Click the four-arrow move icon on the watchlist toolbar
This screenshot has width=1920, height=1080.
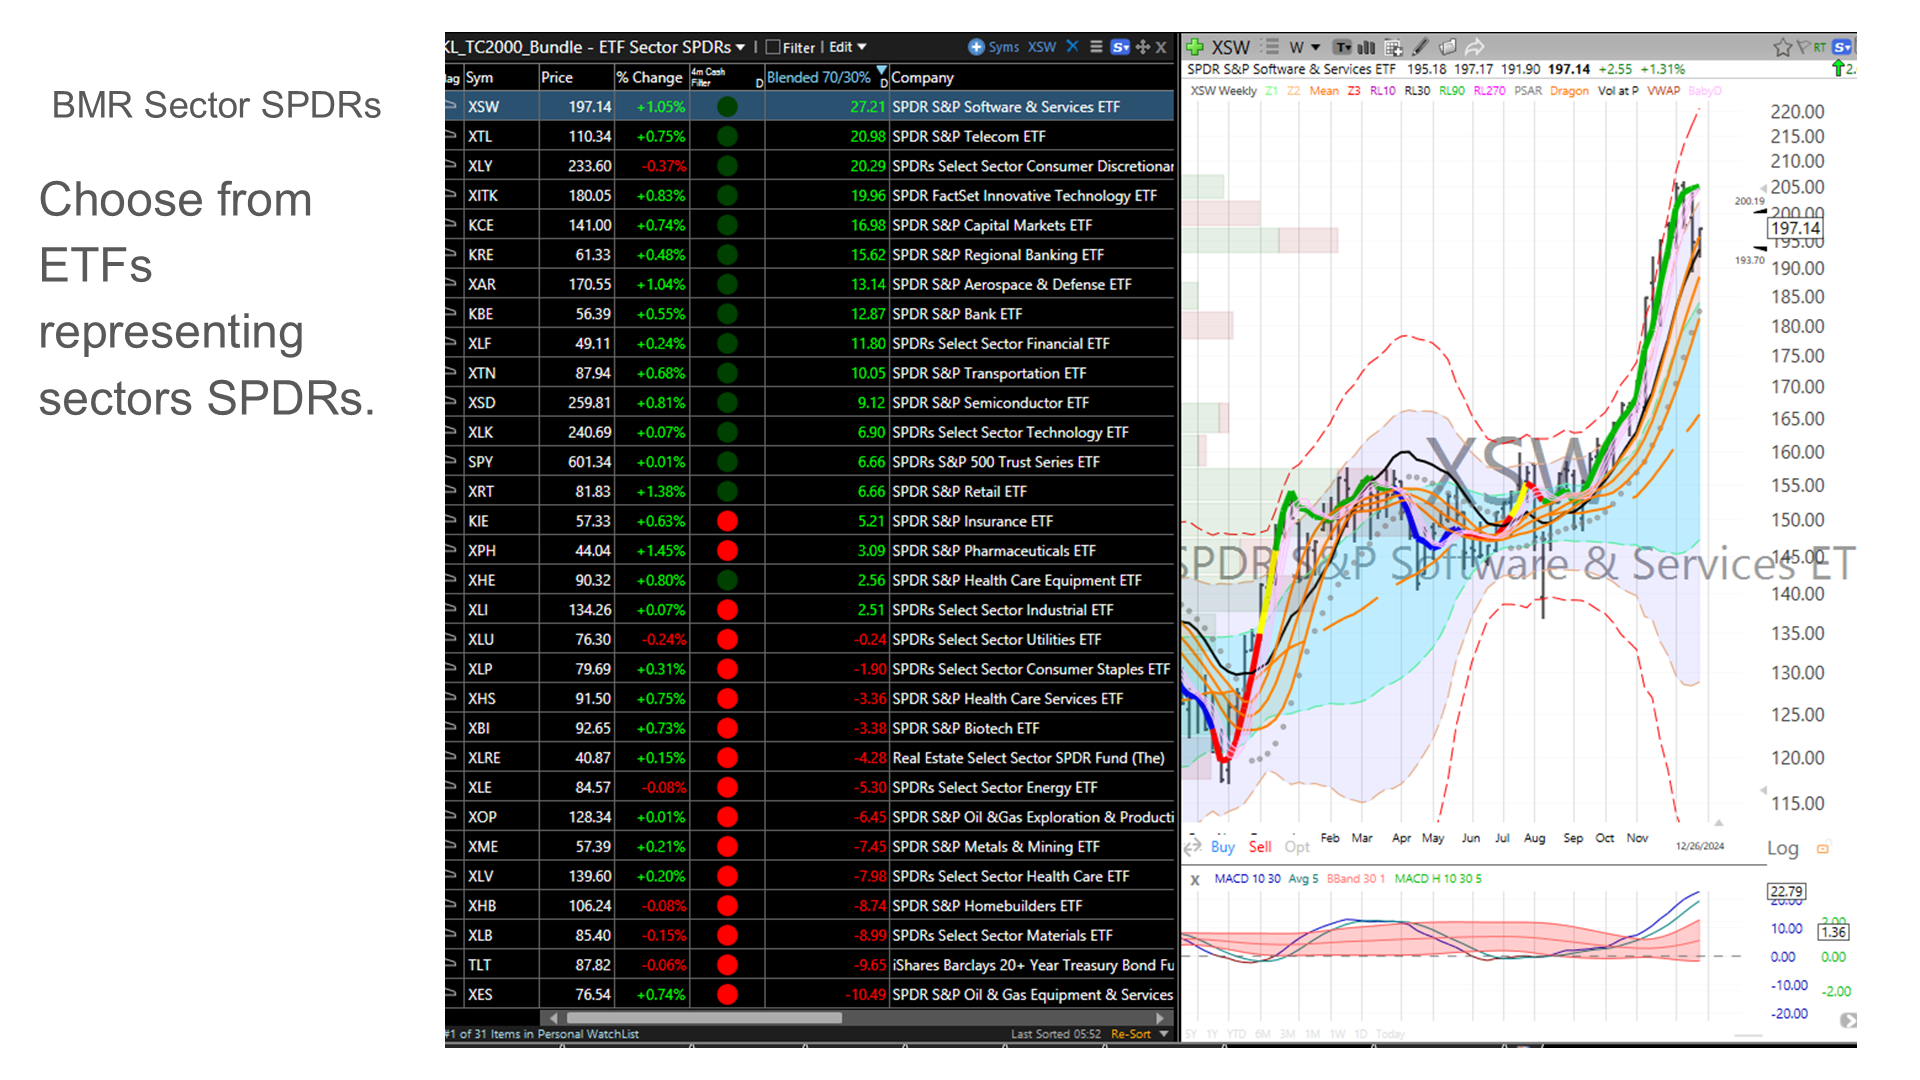coord(1144,47)
